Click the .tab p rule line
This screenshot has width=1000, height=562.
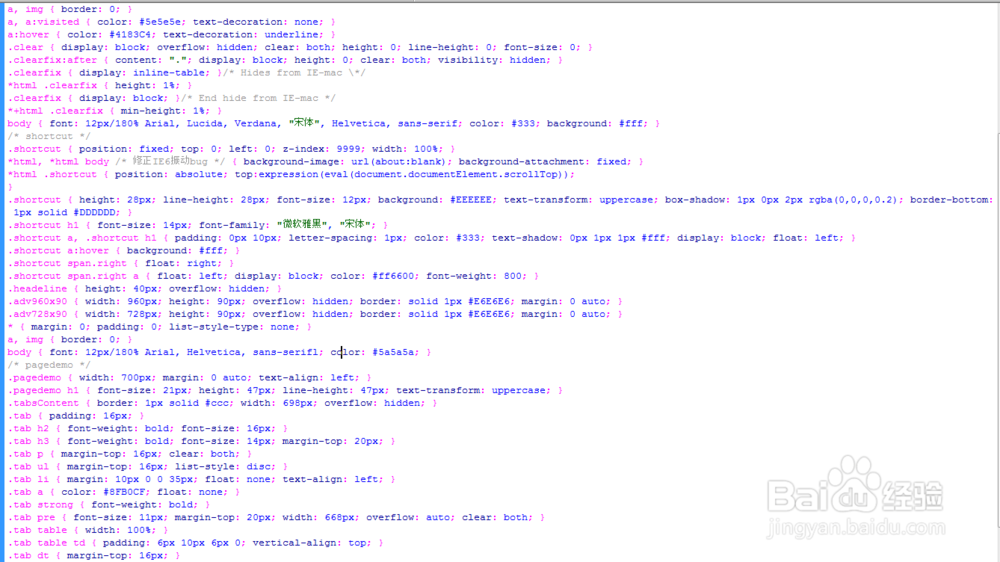pyautogui.click(x=129, y=454)
